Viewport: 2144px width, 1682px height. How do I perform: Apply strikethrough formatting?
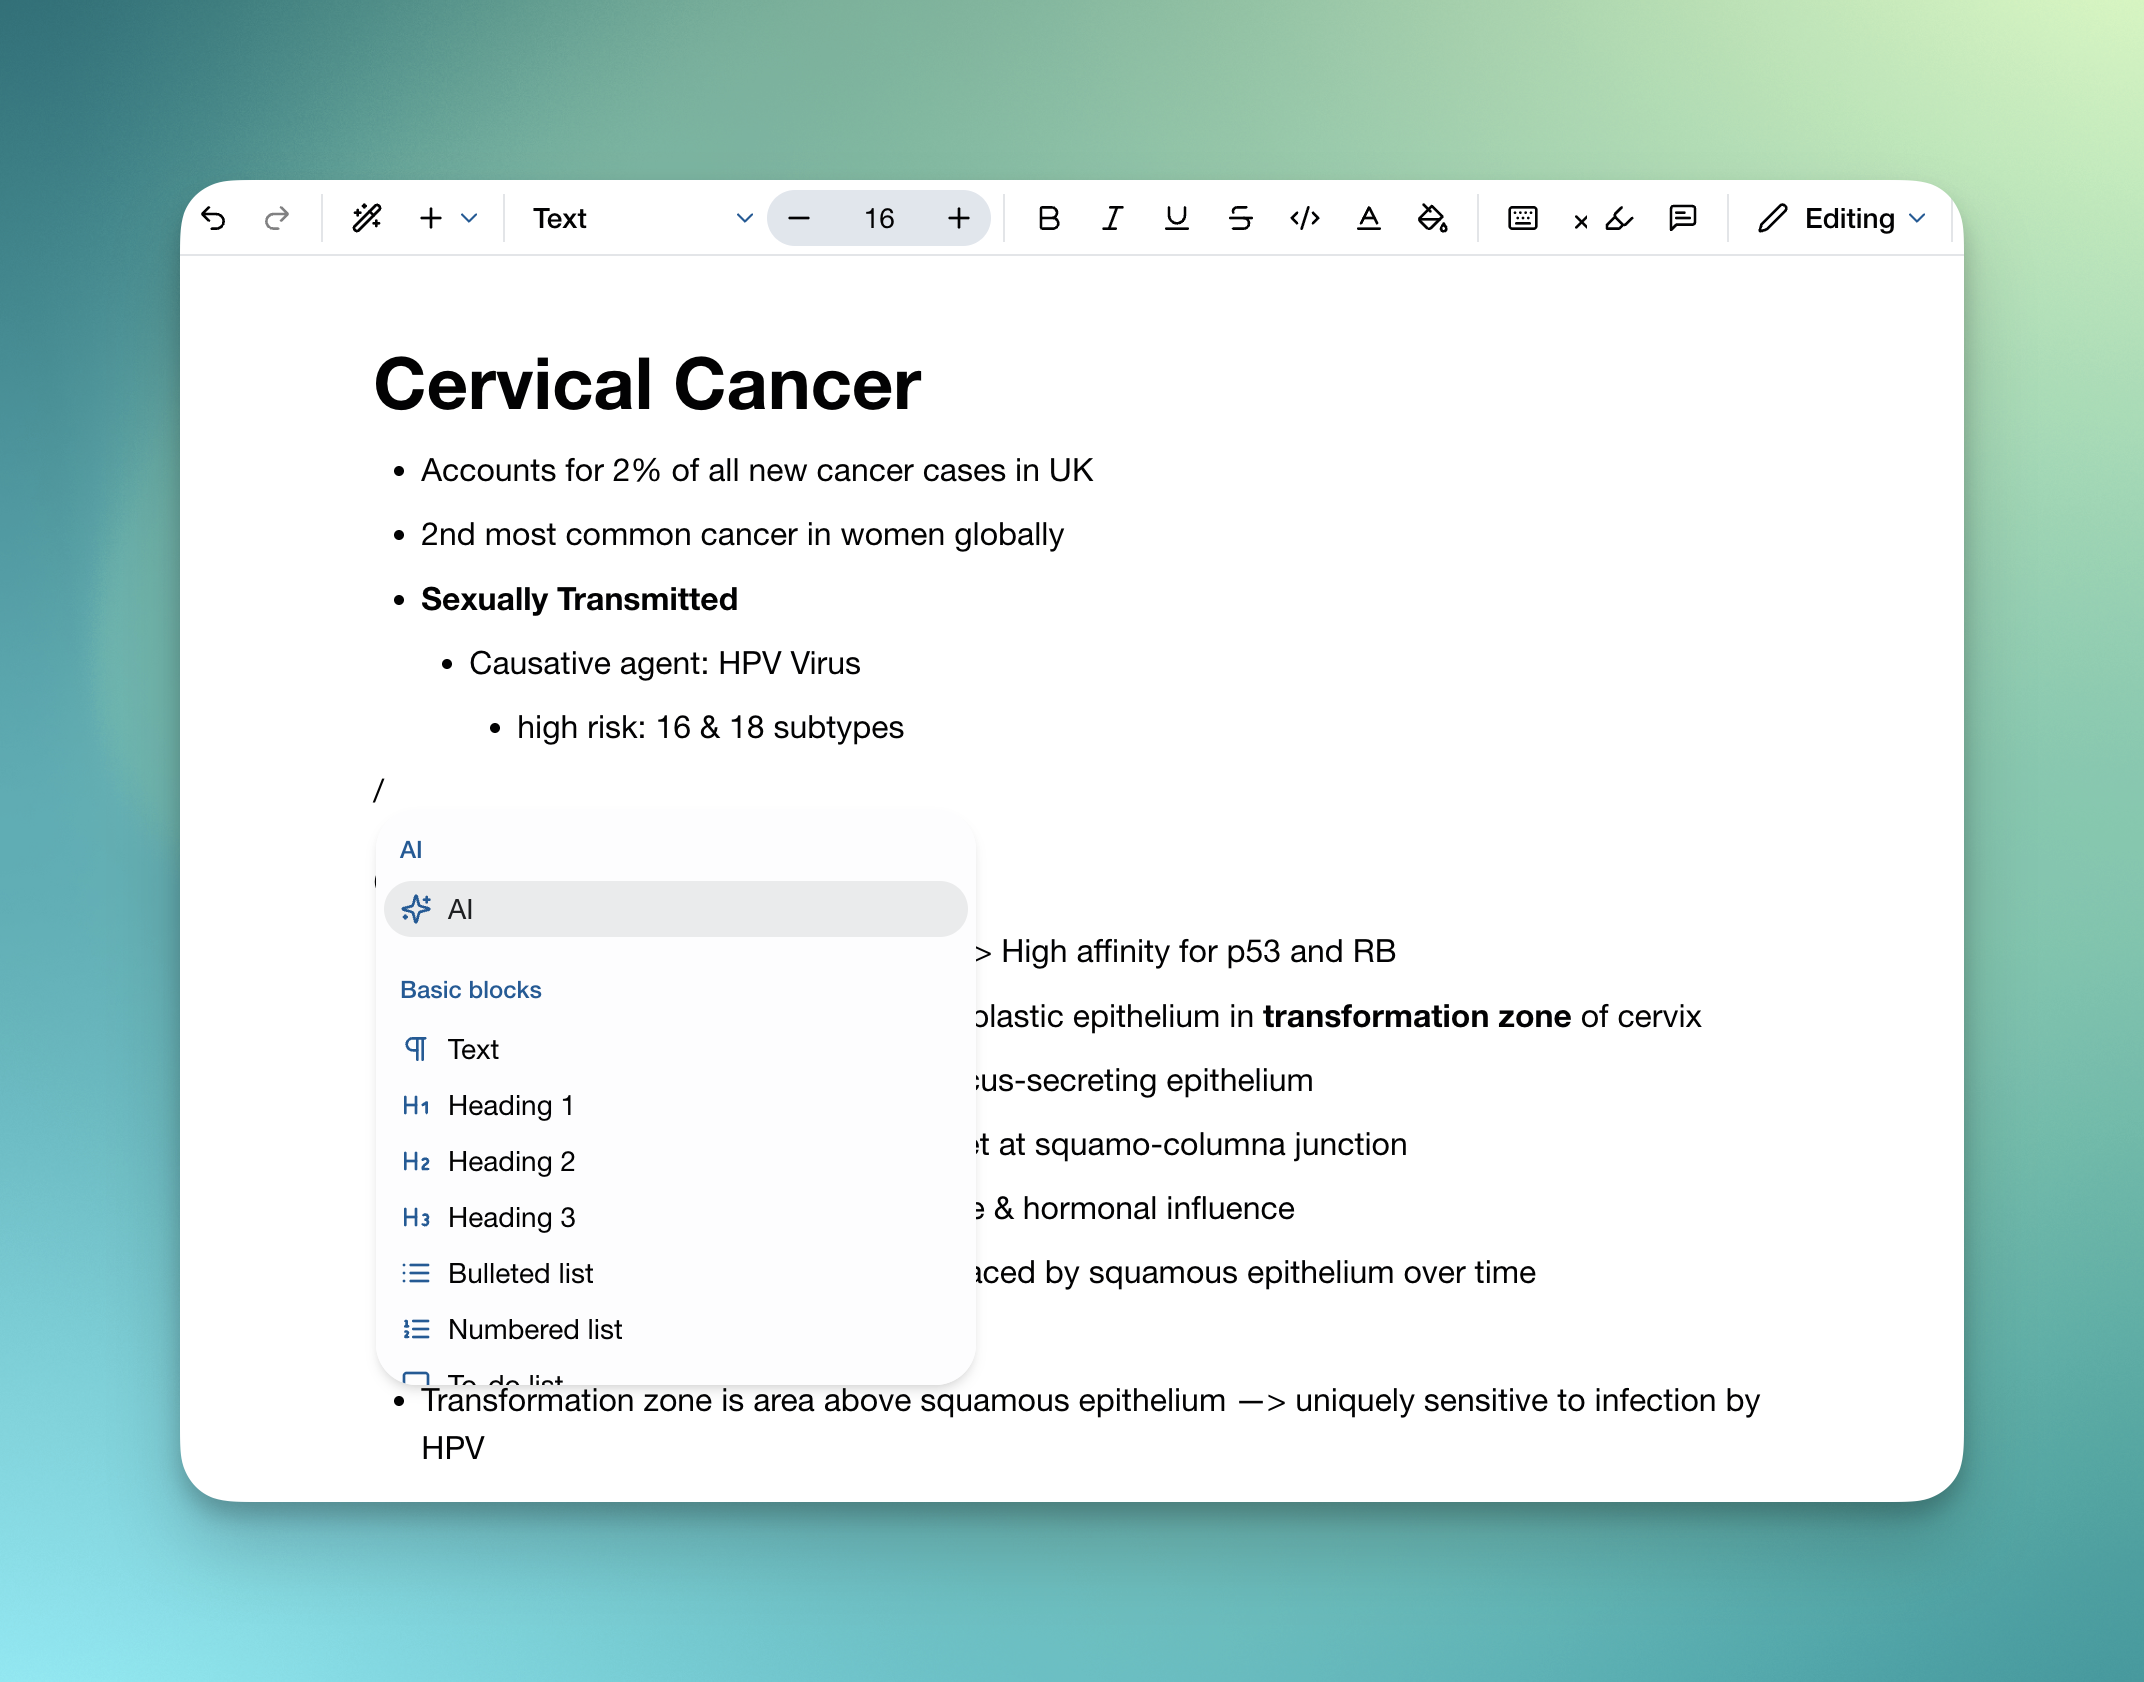[1240, 218]
